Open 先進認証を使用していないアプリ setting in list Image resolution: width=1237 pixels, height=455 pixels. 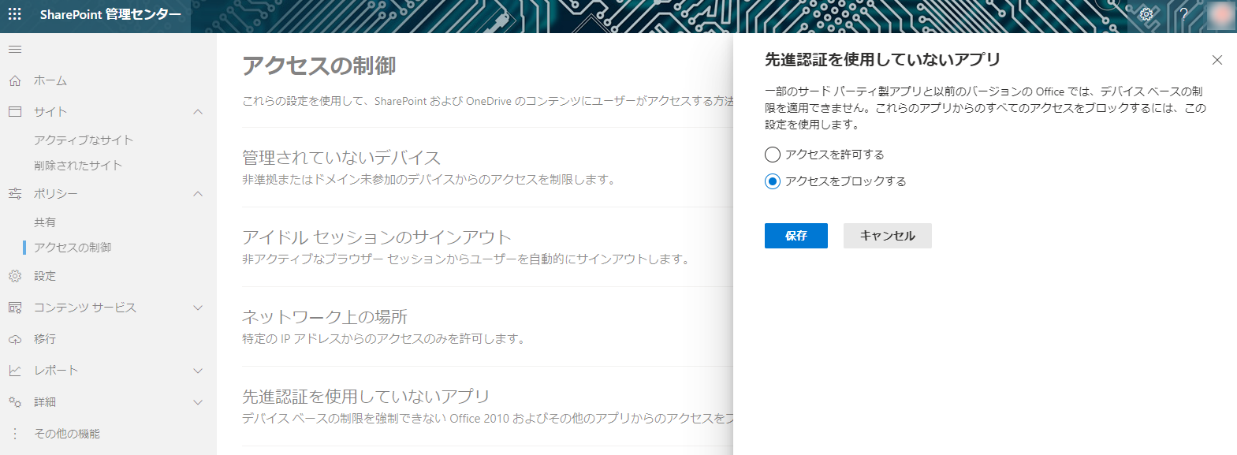[366, 396]
